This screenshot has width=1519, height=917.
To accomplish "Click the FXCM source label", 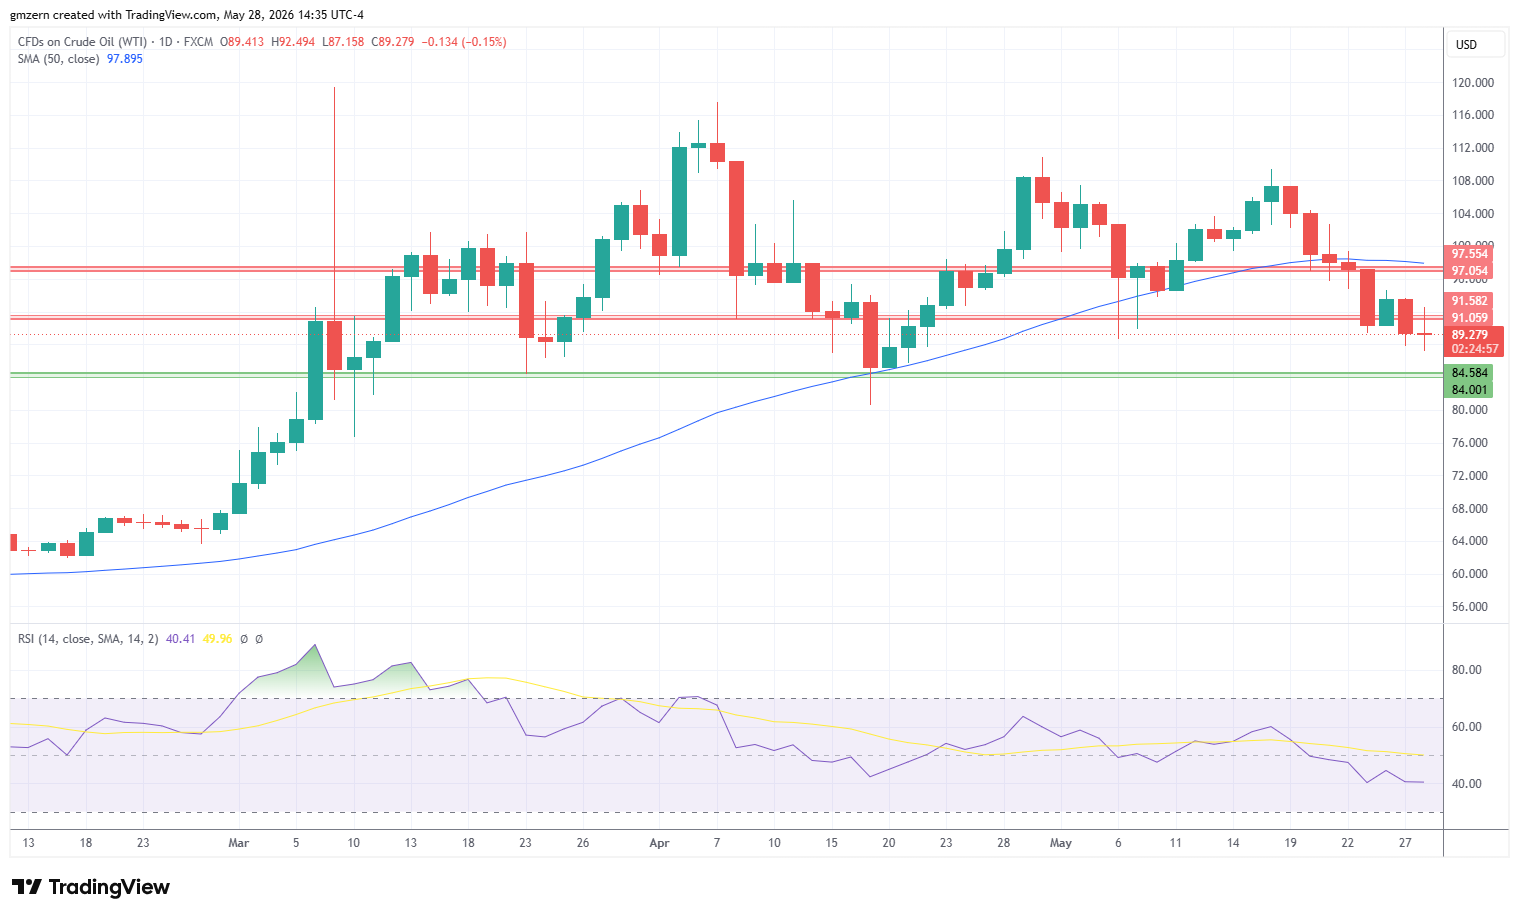I will tap(198, 42).
